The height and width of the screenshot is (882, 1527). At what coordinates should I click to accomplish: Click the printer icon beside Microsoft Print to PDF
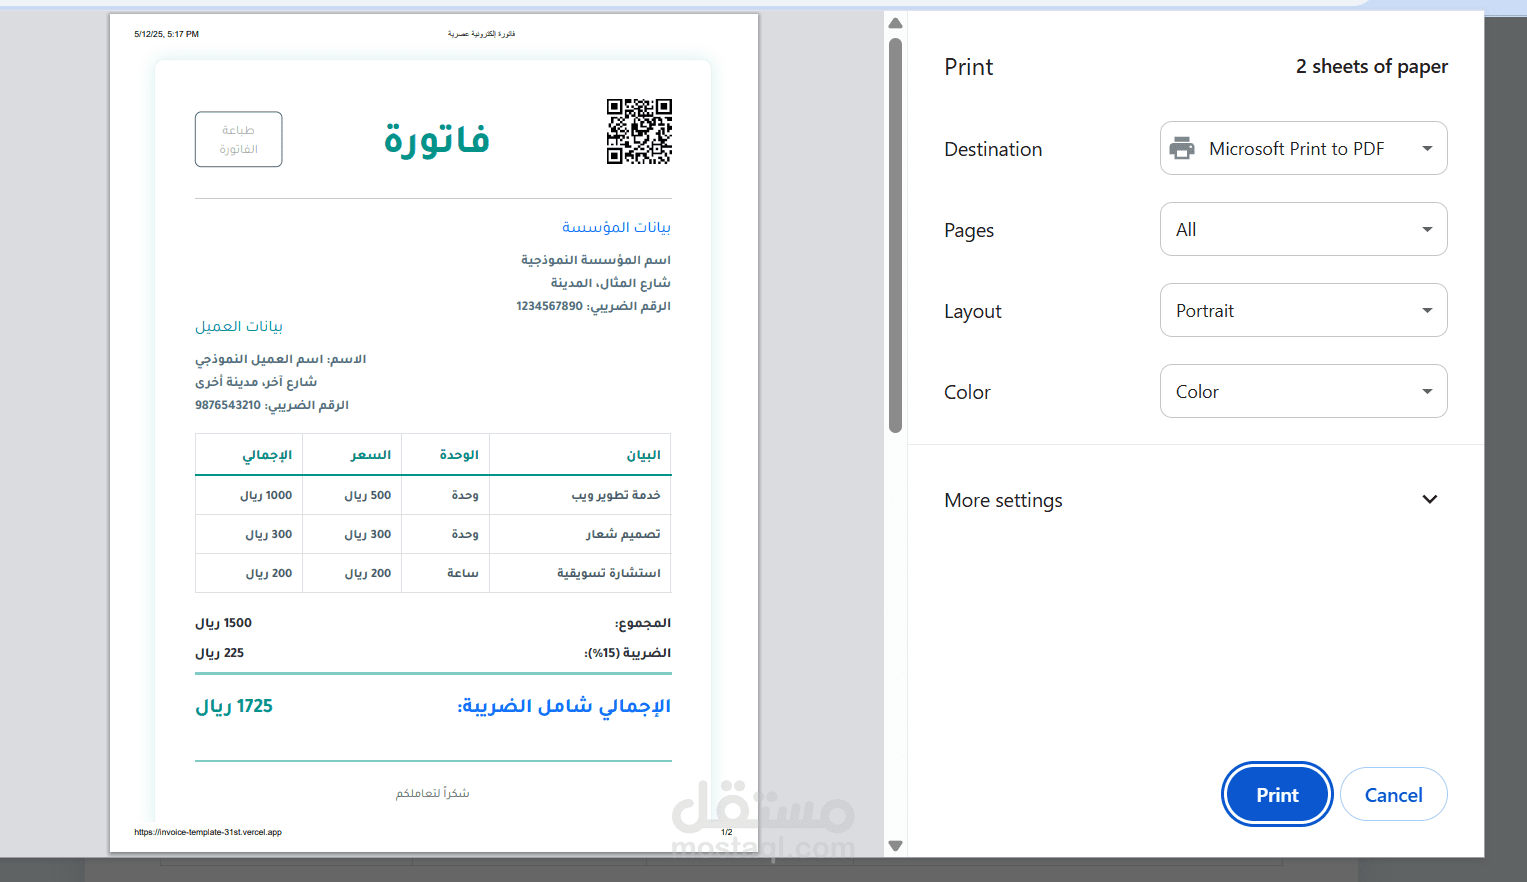coord(1184,148)
